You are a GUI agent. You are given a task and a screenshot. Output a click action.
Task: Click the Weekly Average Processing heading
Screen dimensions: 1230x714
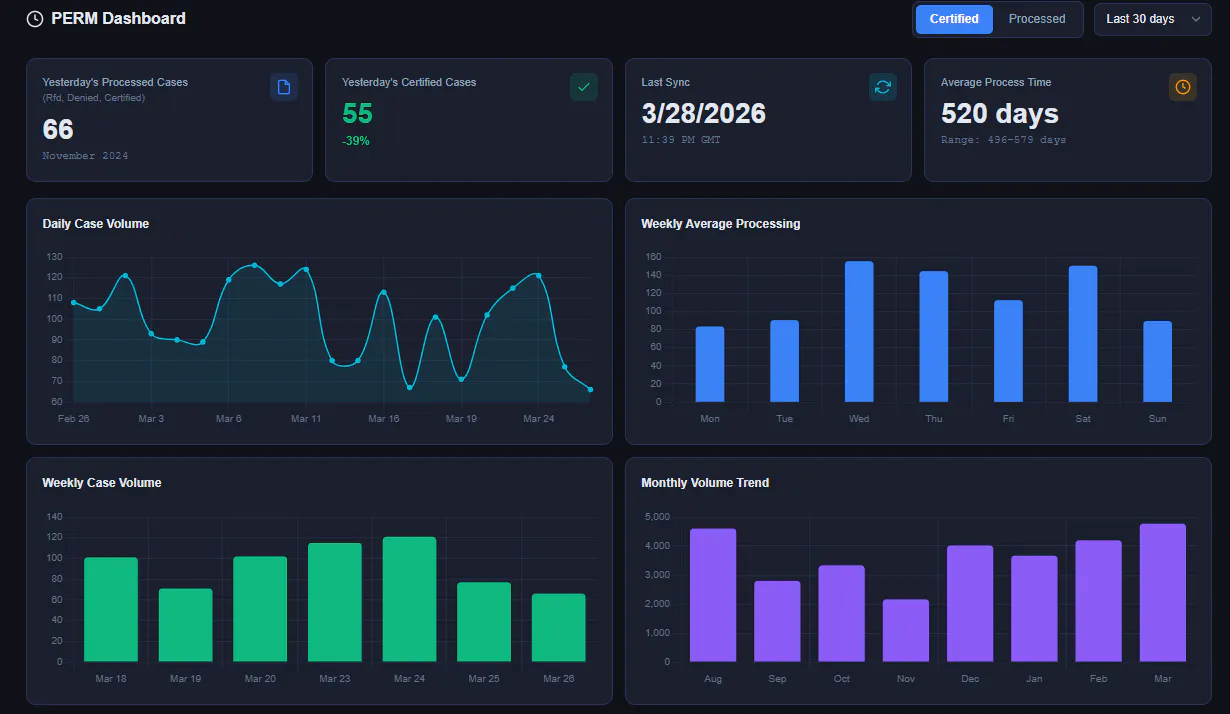tap(721, 224)
